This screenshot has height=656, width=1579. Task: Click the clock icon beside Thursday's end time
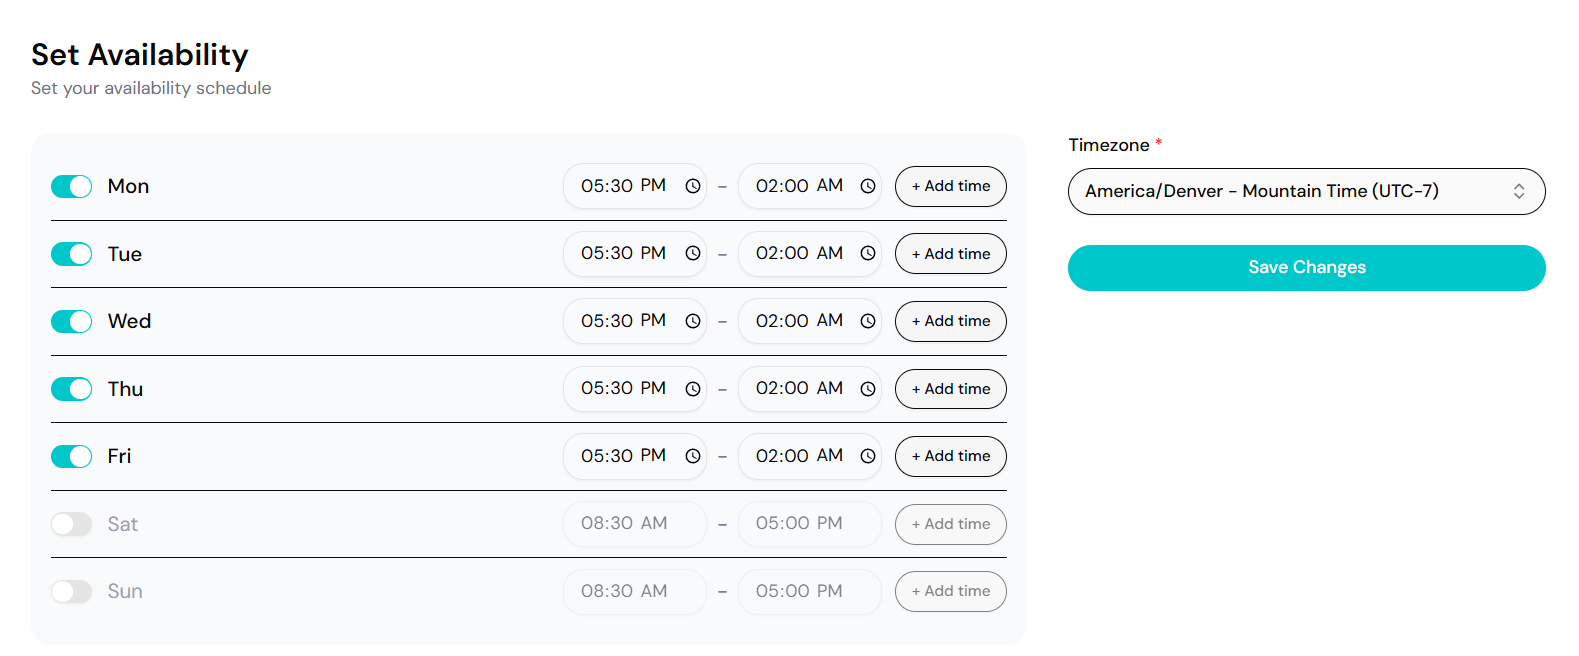point(867,388)
